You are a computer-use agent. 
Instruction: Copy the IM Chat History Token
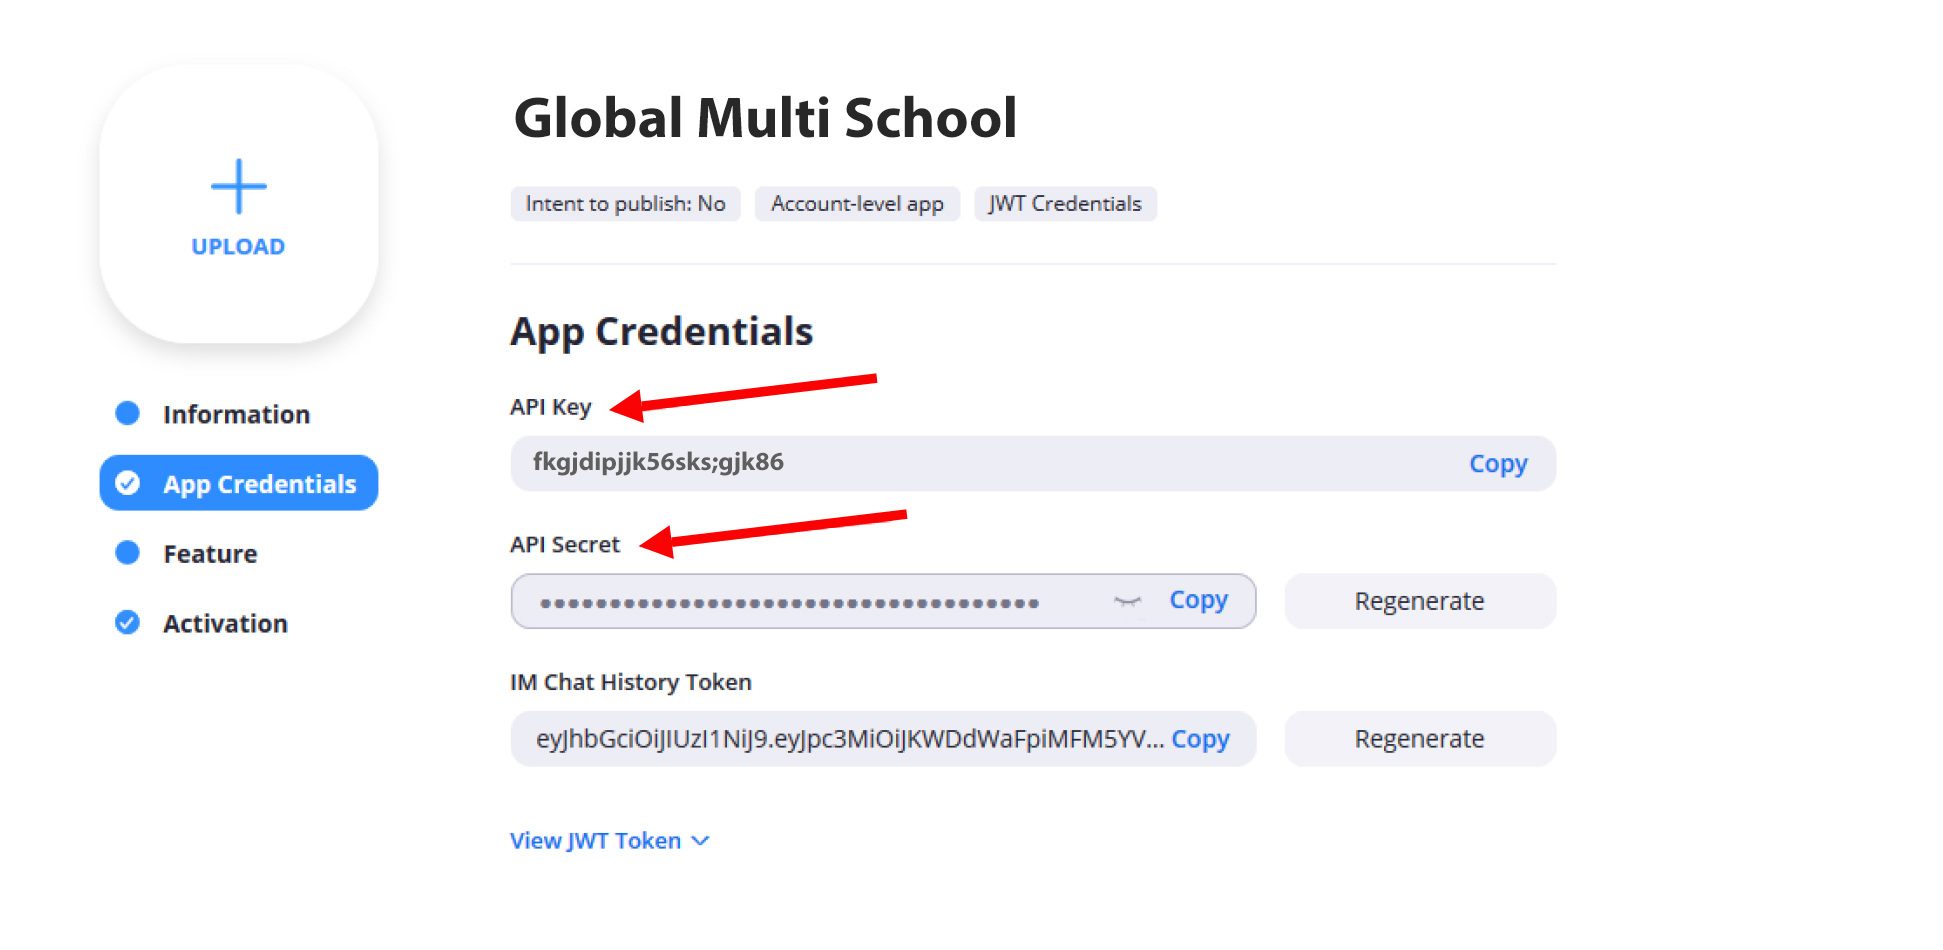coord(1200,739)
